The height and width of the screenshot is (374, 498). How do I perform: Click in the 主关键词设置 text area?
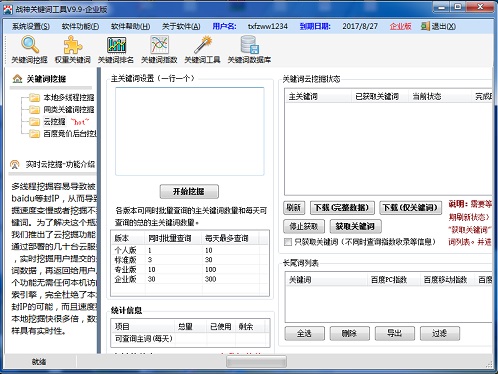pyautogui.click(x=190, y=131)
